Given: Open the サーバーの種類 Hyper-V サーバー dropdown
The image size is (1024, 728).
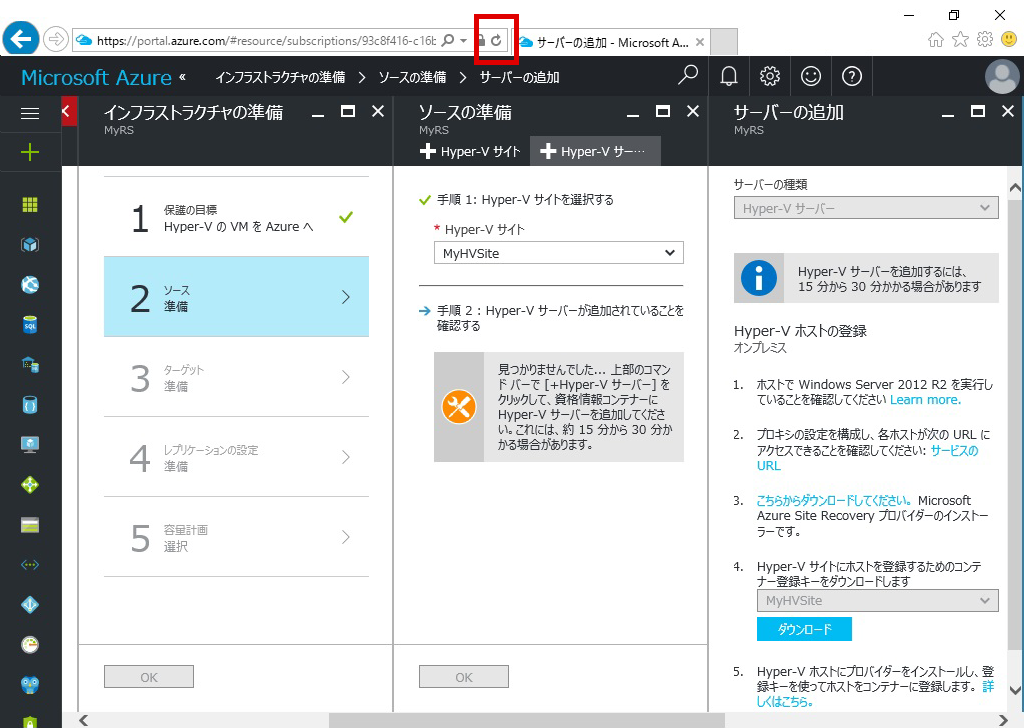Looking at the screenshot, I should 866,208.
